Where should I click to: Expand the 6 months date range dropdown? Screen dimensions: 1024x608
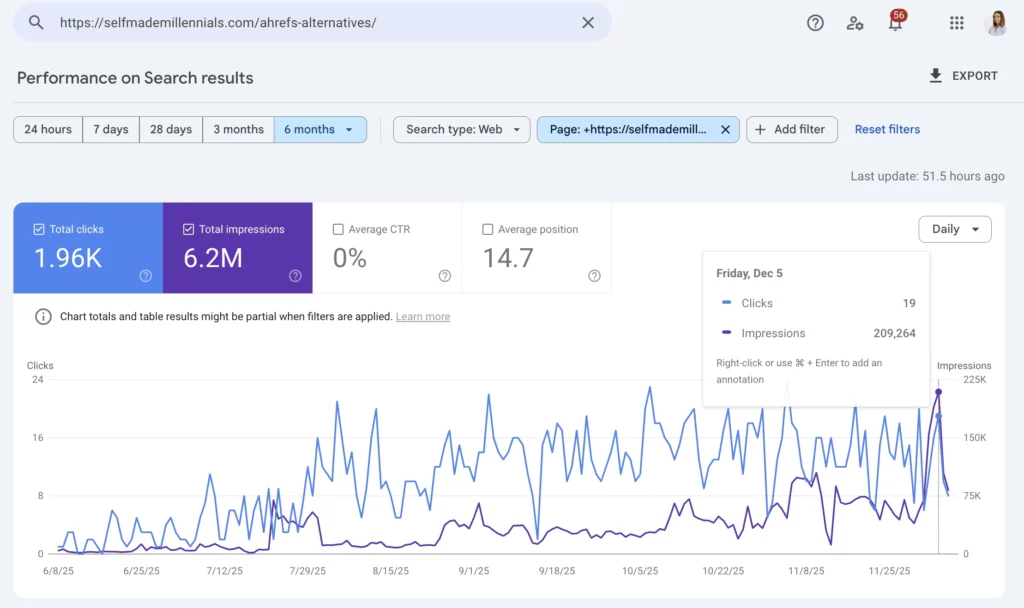pos(320,129)
